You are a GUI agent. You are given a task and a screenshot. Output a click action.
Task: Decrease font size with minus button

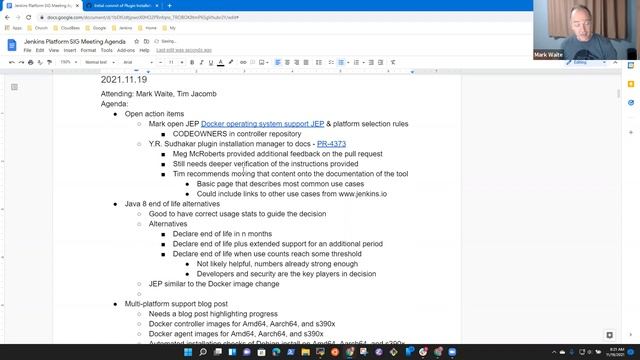(x=160, y=62)
